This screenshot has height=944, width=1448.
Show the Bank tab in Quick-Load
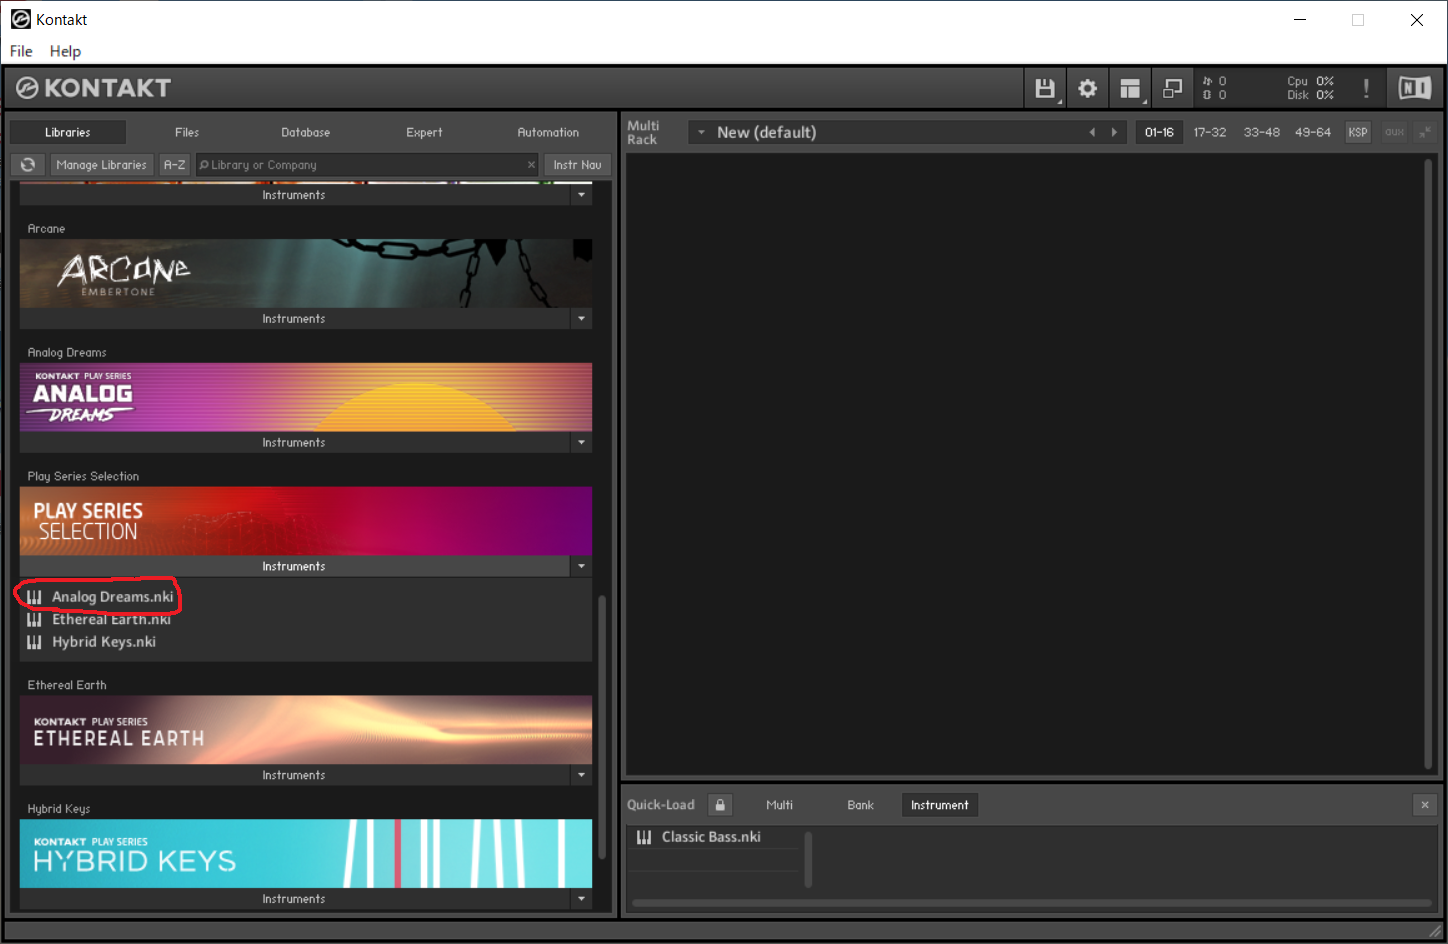860,805
